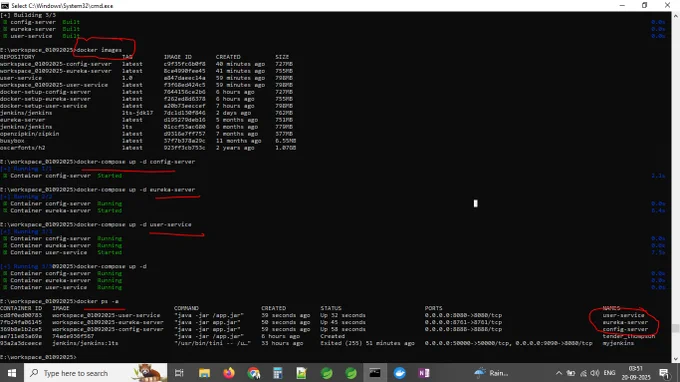Click 'docker-compose up -d config-server' command
680x382 pixels.
[136, 162]
